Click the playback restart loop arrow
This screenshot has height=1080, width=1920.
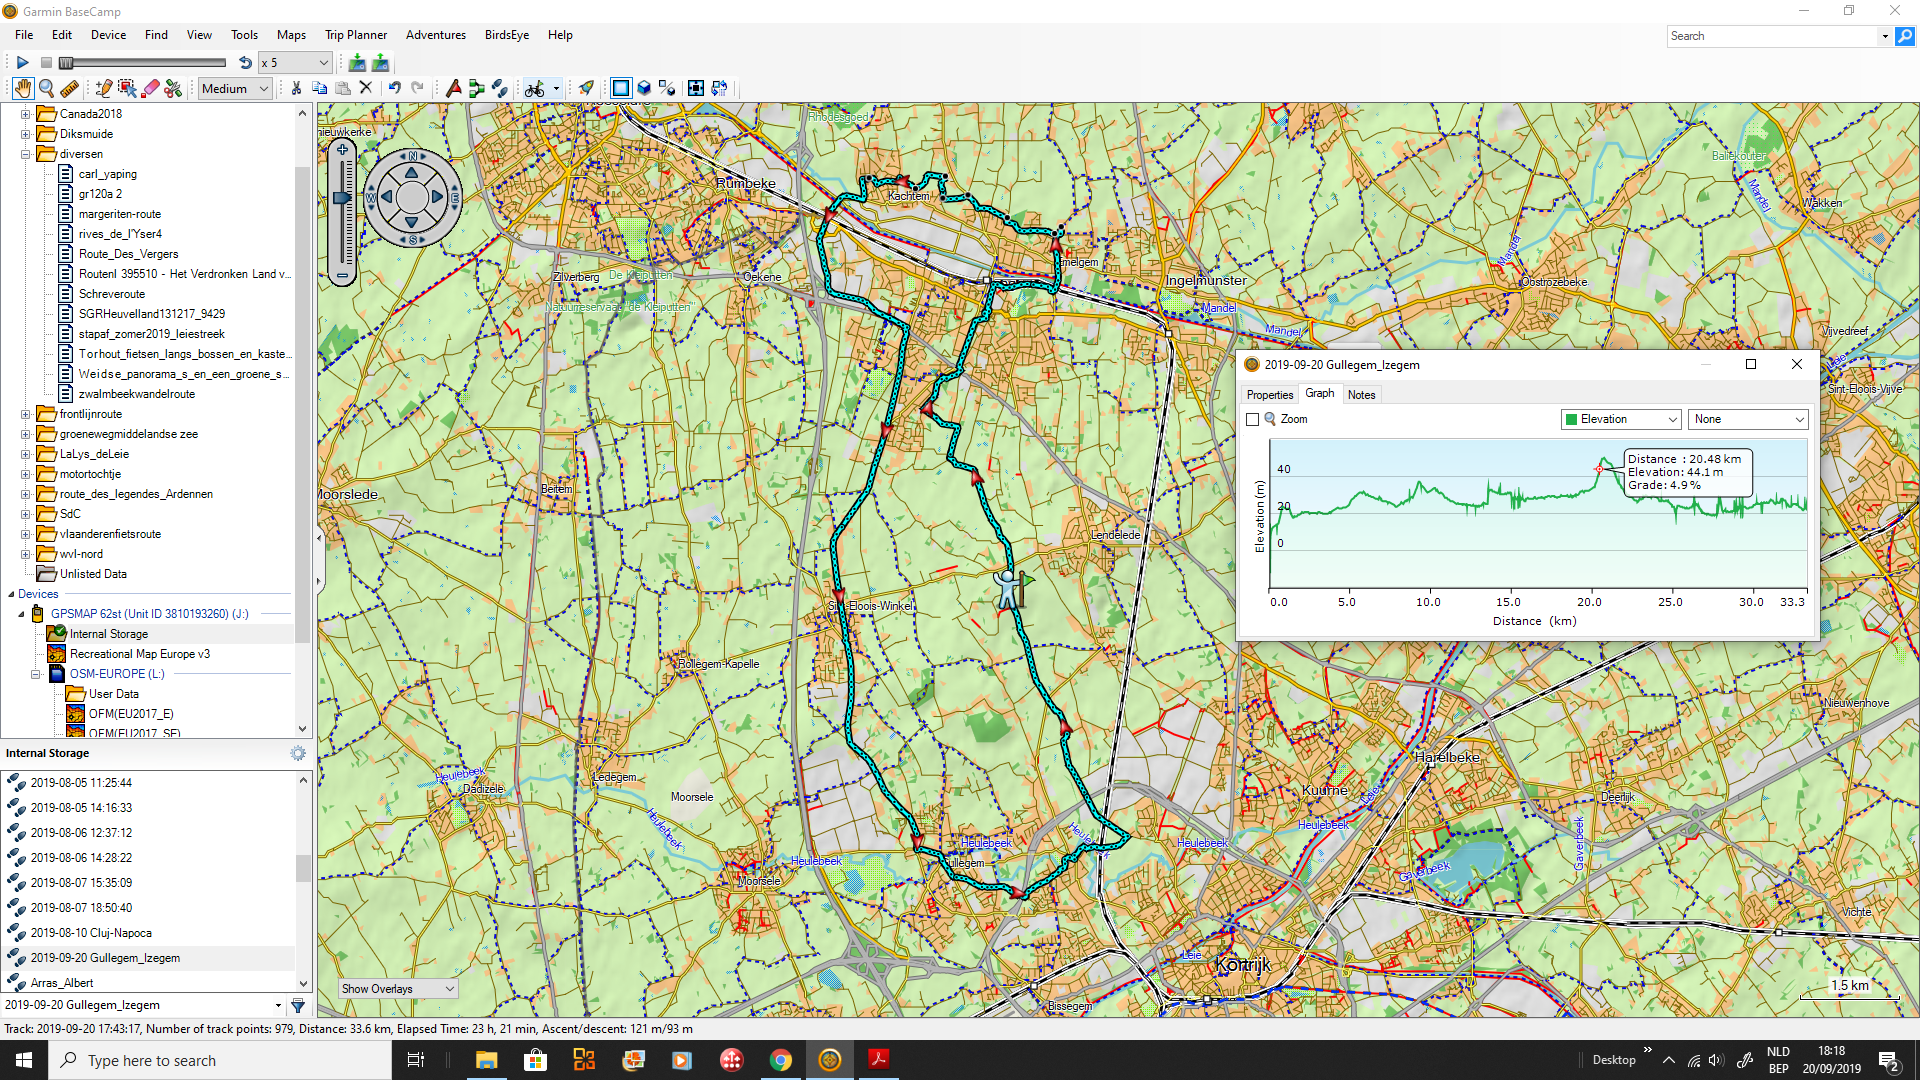click(245, 63)
